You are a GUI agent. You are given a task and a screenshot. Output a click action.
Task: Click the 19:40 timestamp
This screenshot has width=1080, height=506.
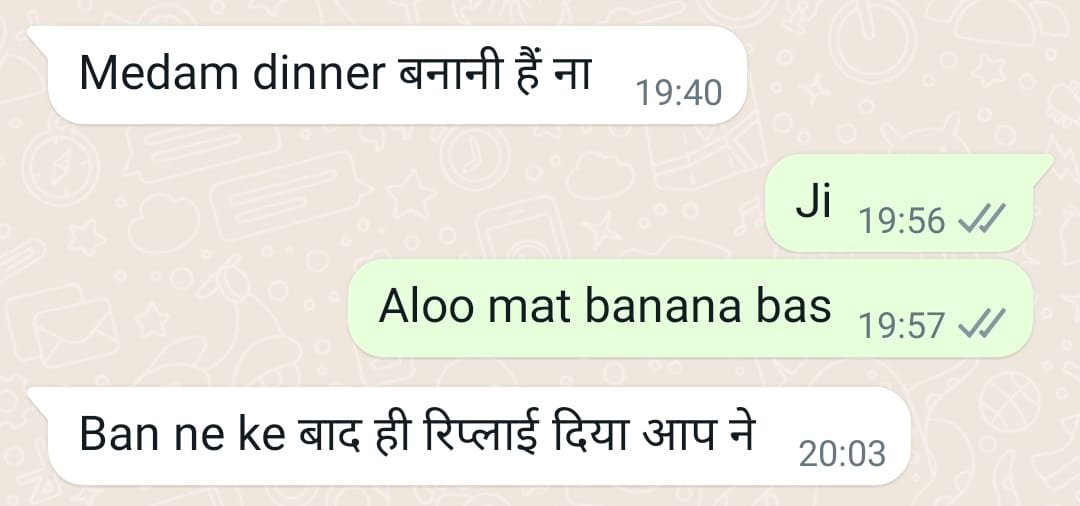[678, 93]
